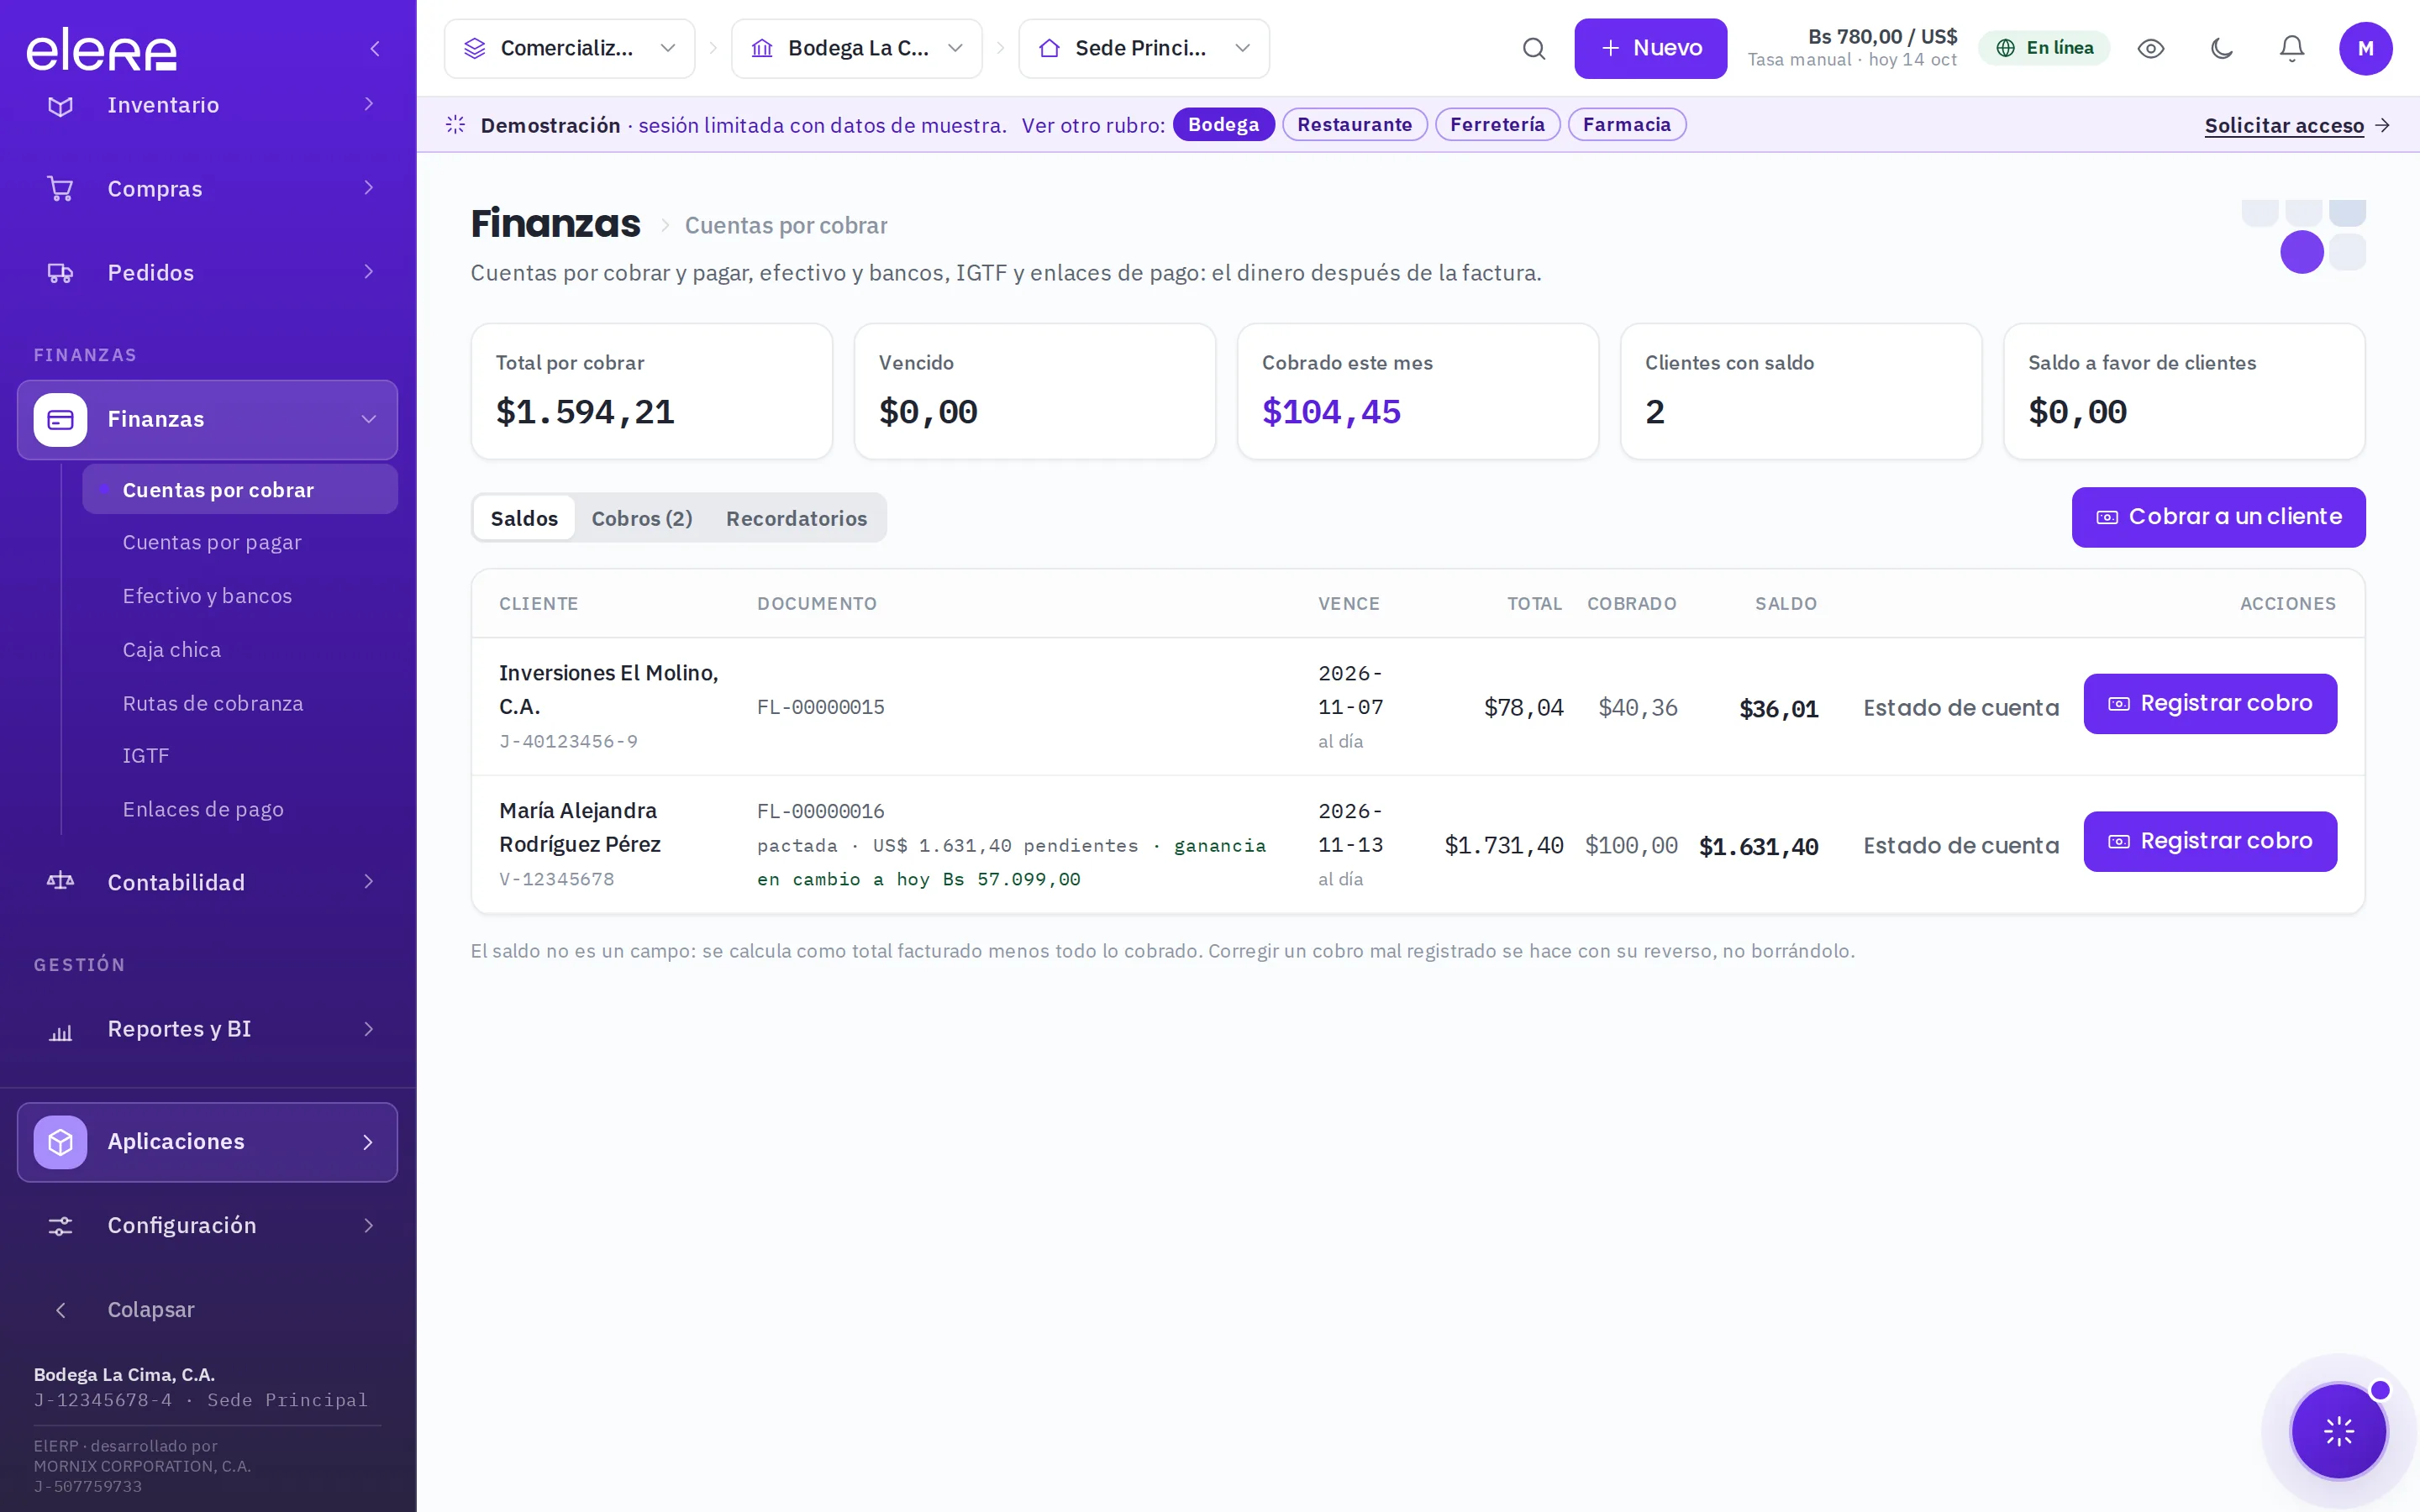
Task: Collapse sidebar with top chevron icon
Action: 375,48
